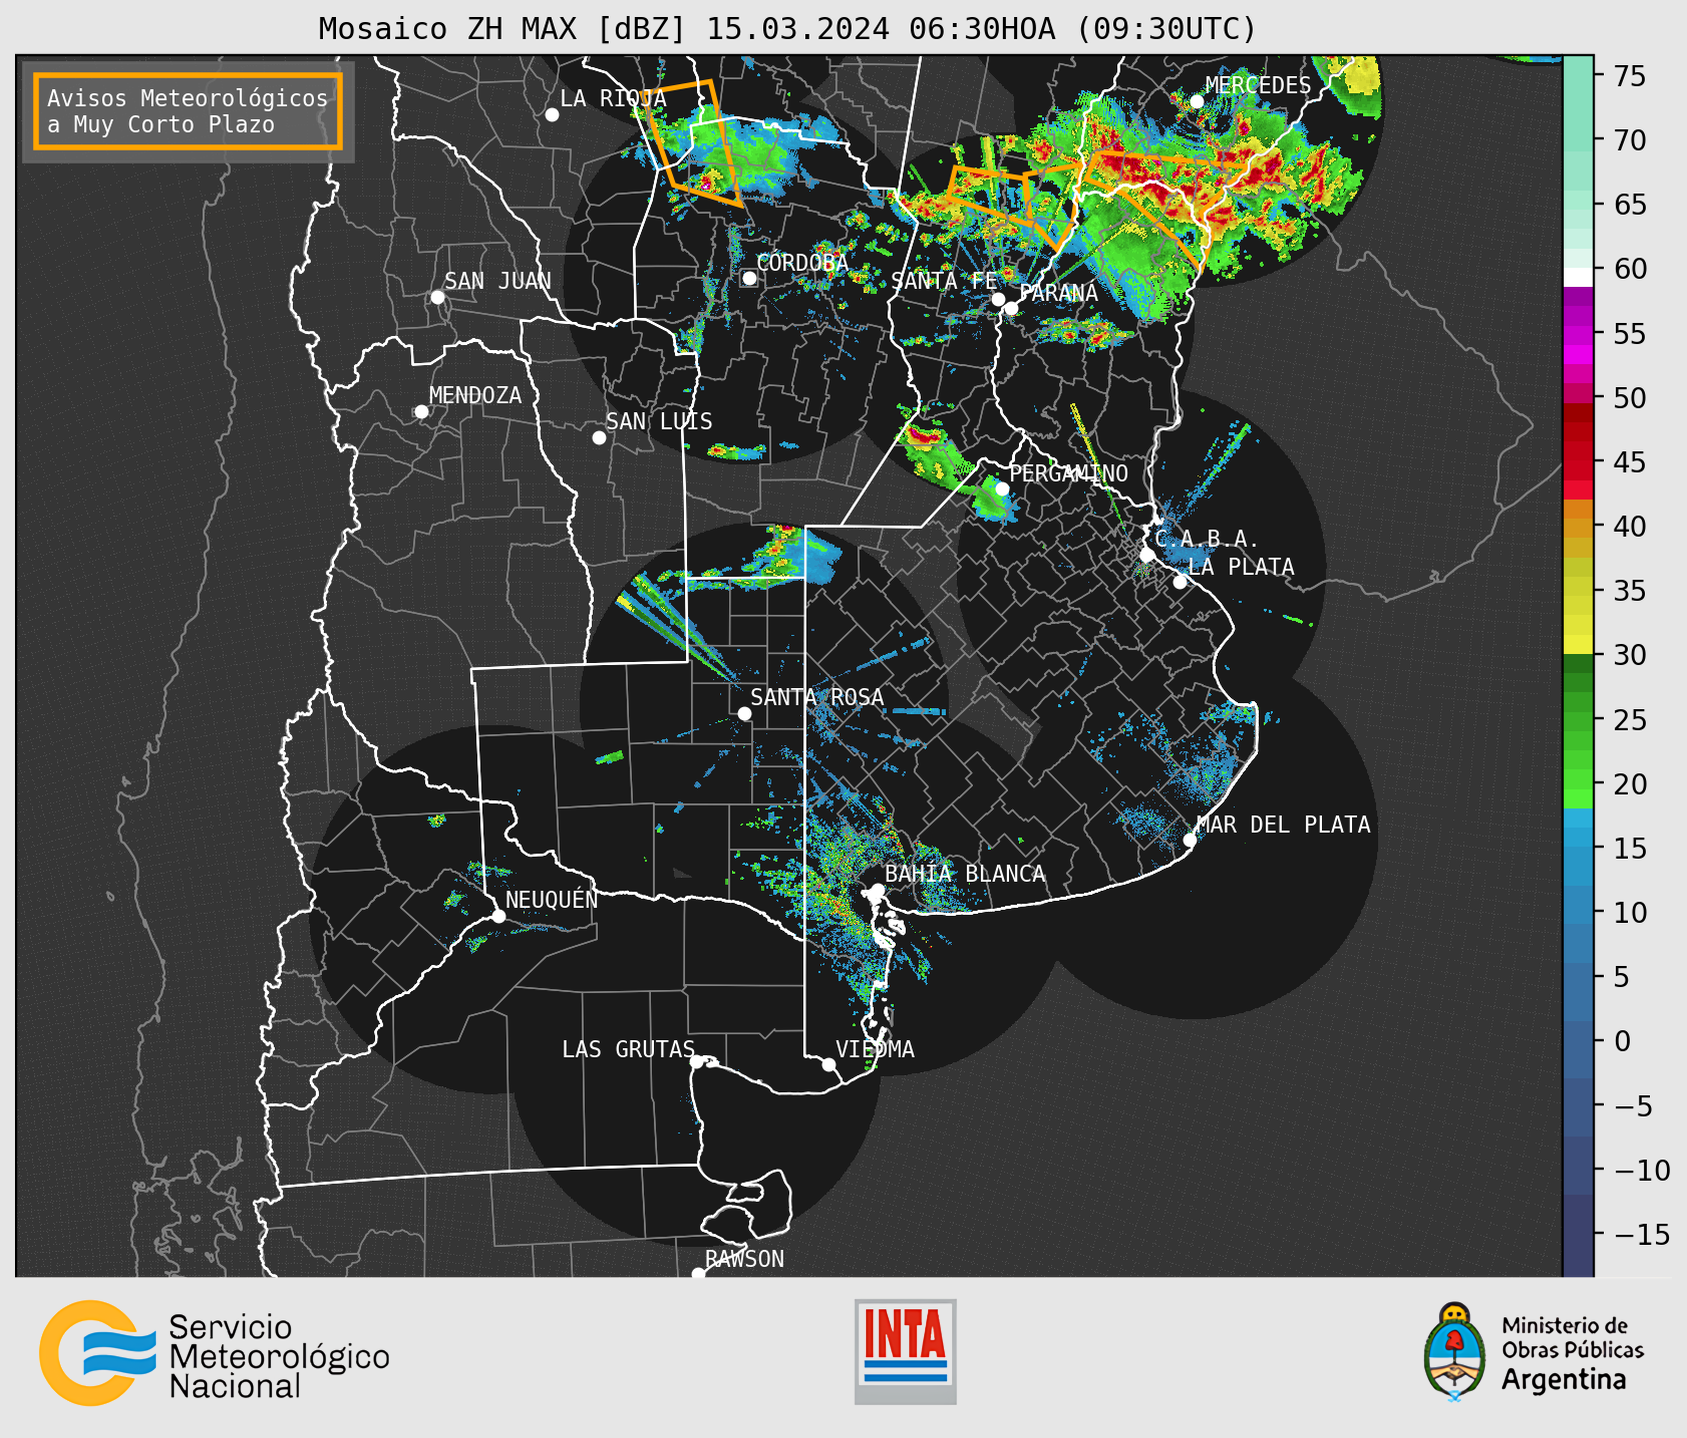Click the LA RIOJA city marker dot
Image resolution: width=1687 pixels, height=1438 pixels.
pyautogui.click(x=552, y=115)
